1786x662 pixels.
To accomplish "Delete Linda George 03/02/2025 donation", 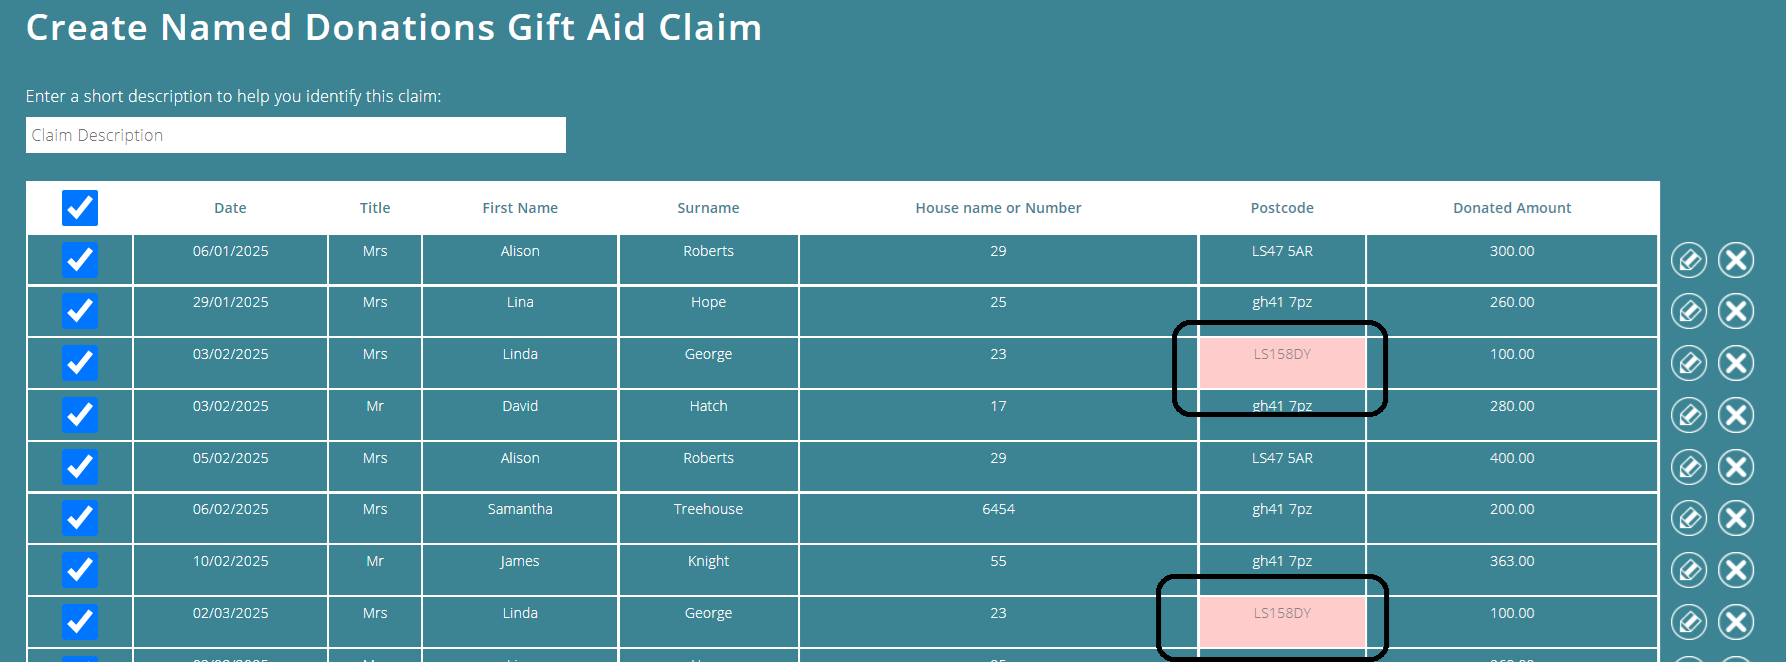I will coord(1736,363).
